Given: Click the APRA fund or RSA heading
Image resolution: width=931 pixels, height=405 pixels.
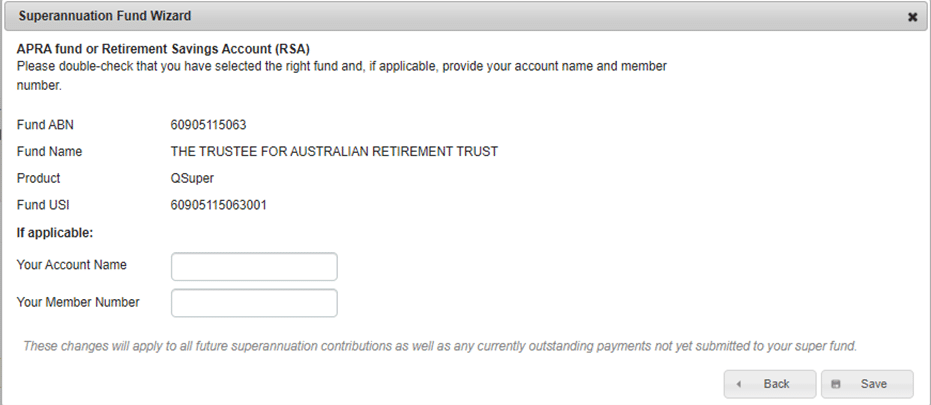Looking at the screenshot, I should click(163, 49).
